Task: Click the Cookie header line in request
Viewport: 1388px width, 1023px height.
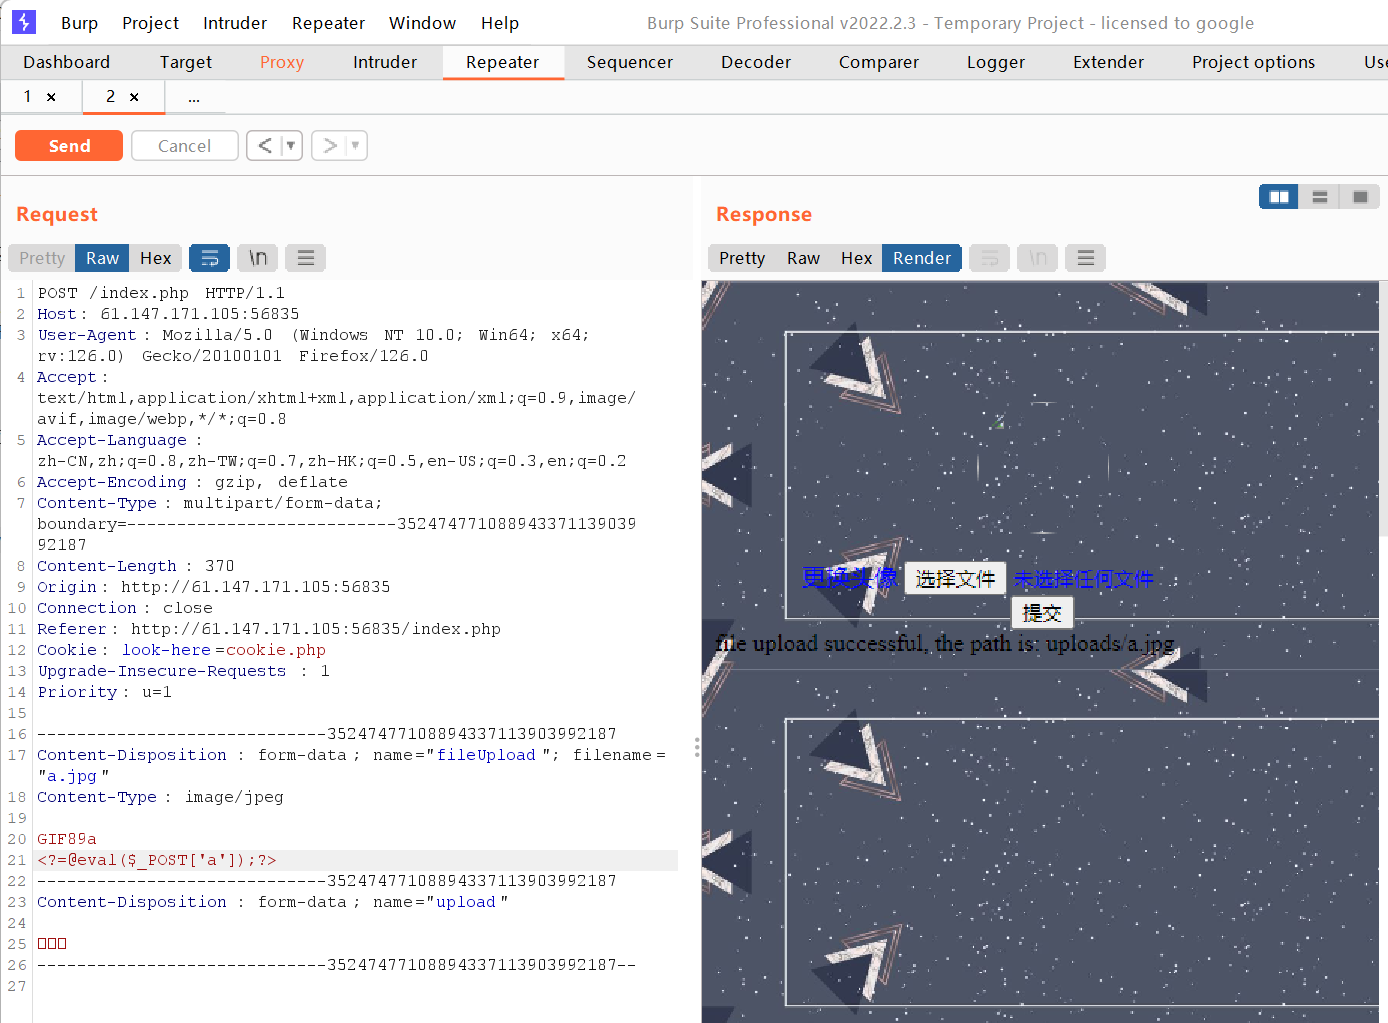Action: [181, 650]
